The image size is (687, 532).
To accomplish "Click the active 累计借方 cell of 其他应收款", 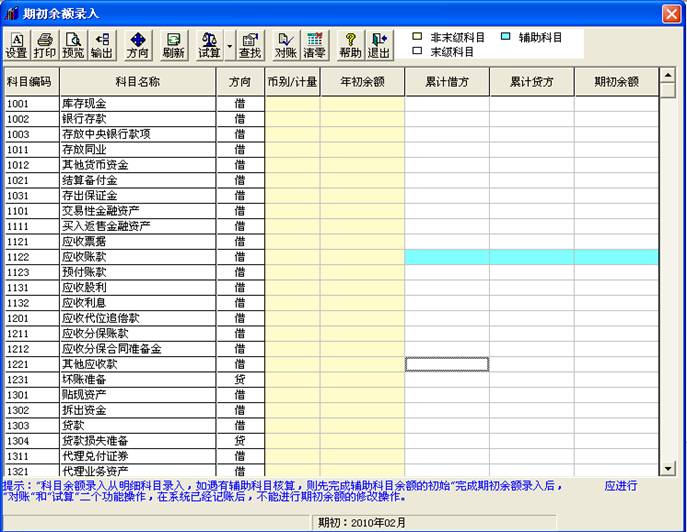I will tap(447, 365).
